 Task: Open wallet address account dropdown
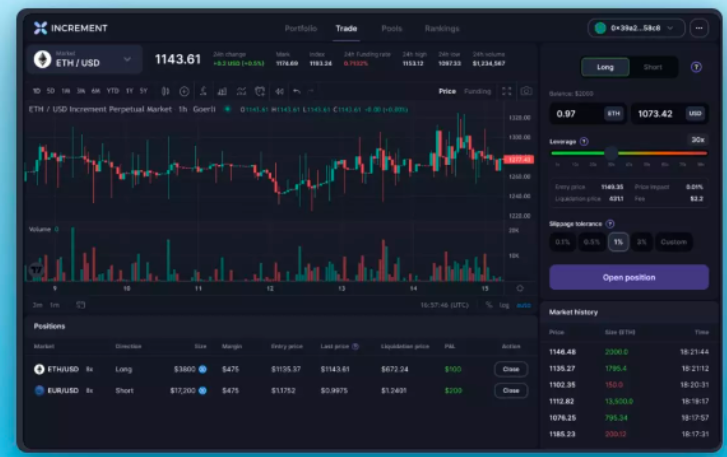pos(637,28)
